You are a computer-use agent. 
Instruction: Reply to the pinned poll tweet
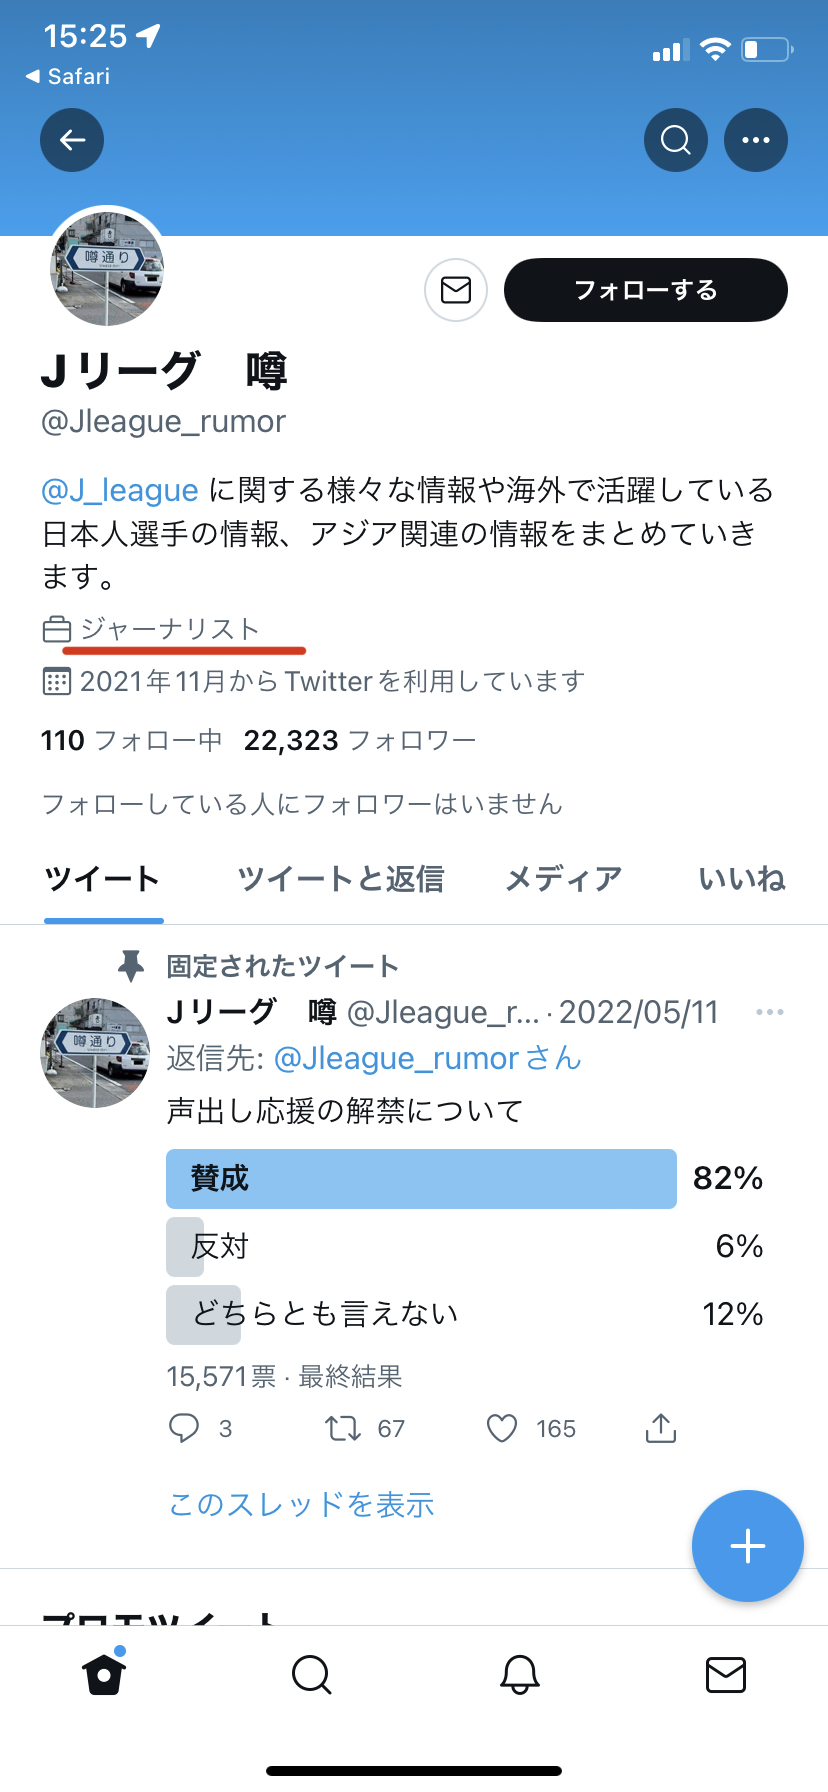pyautogui.click(x=185, y=1428)
